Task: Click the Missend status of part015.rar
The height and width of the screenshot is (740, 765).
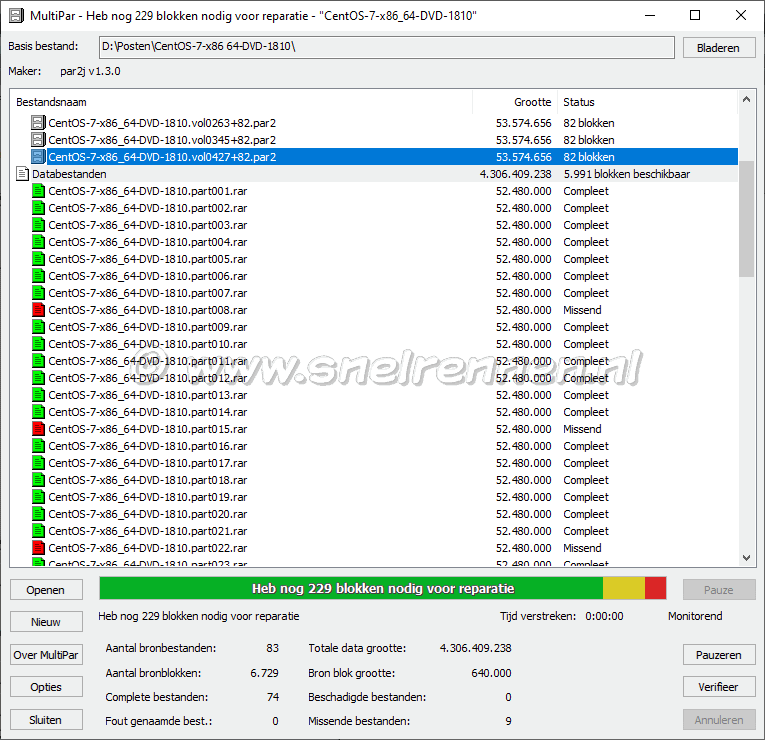Action: (582, 429)
